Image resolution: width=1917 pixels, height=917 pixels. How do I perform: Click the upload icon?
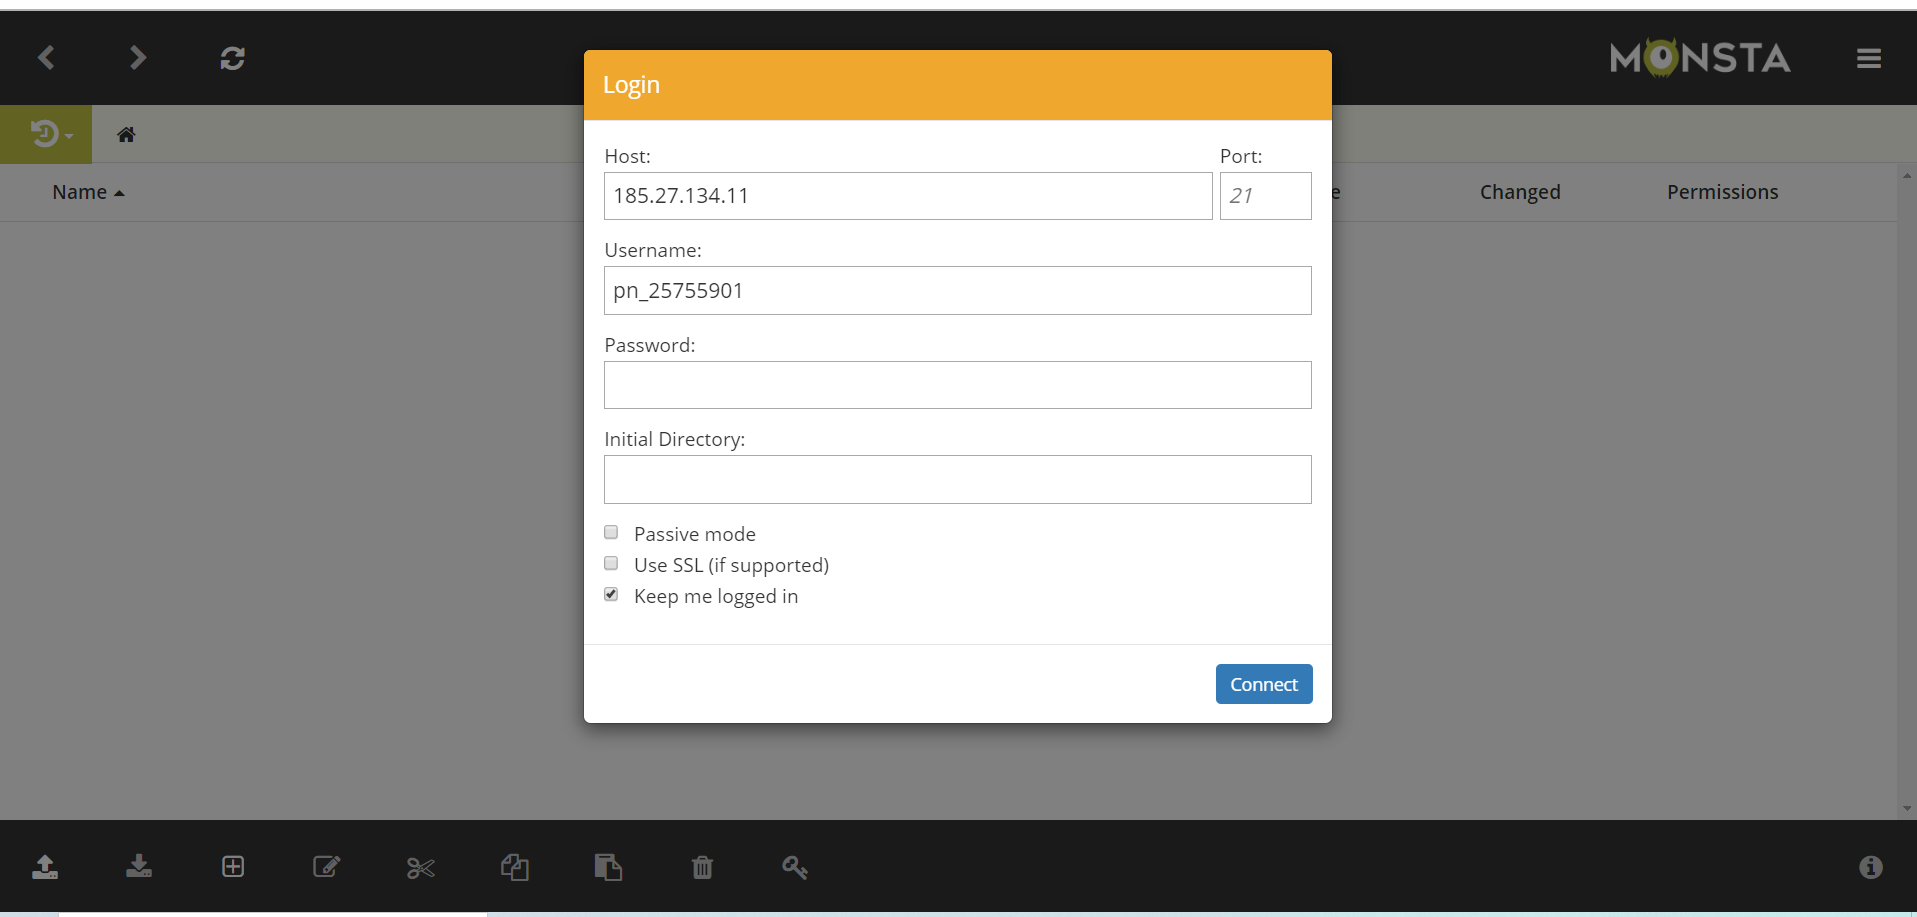pos(45,867)
